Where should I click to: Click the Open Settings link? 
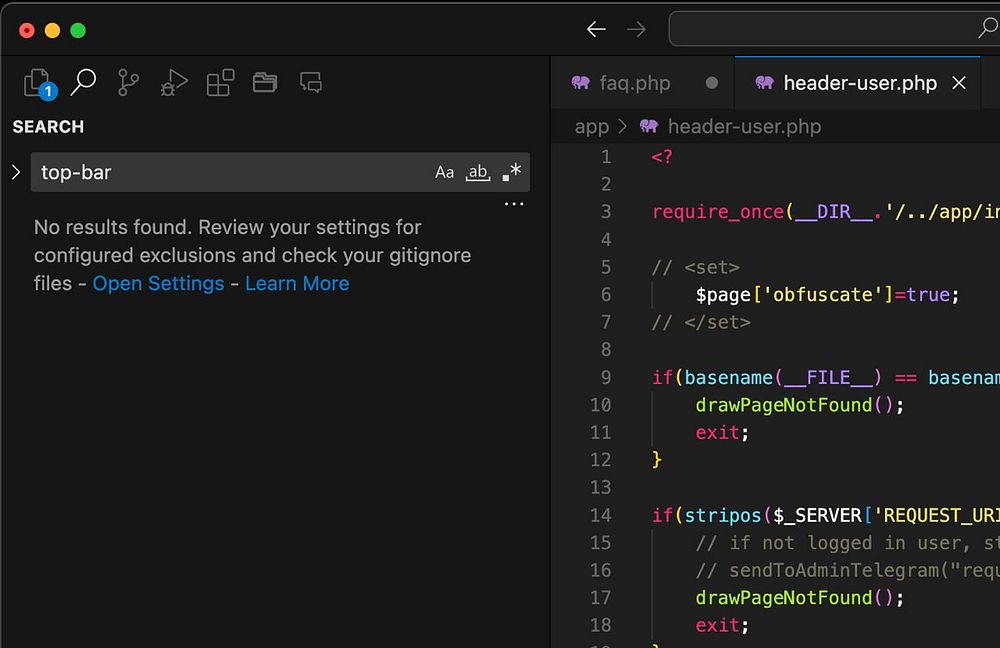(x=158, y=283)
